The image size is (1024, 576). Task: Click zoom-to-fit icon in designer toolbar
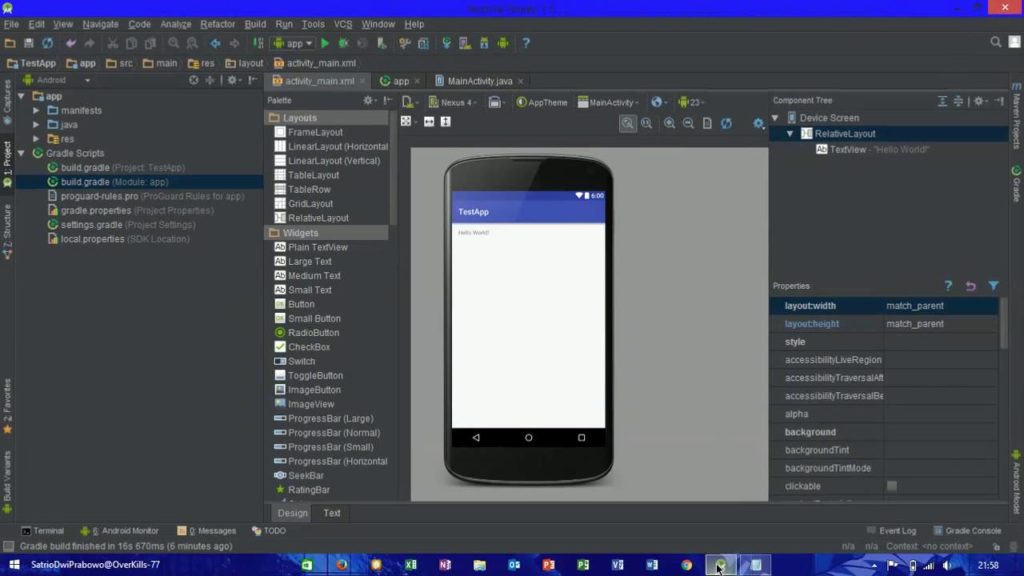tap(628, 123)
